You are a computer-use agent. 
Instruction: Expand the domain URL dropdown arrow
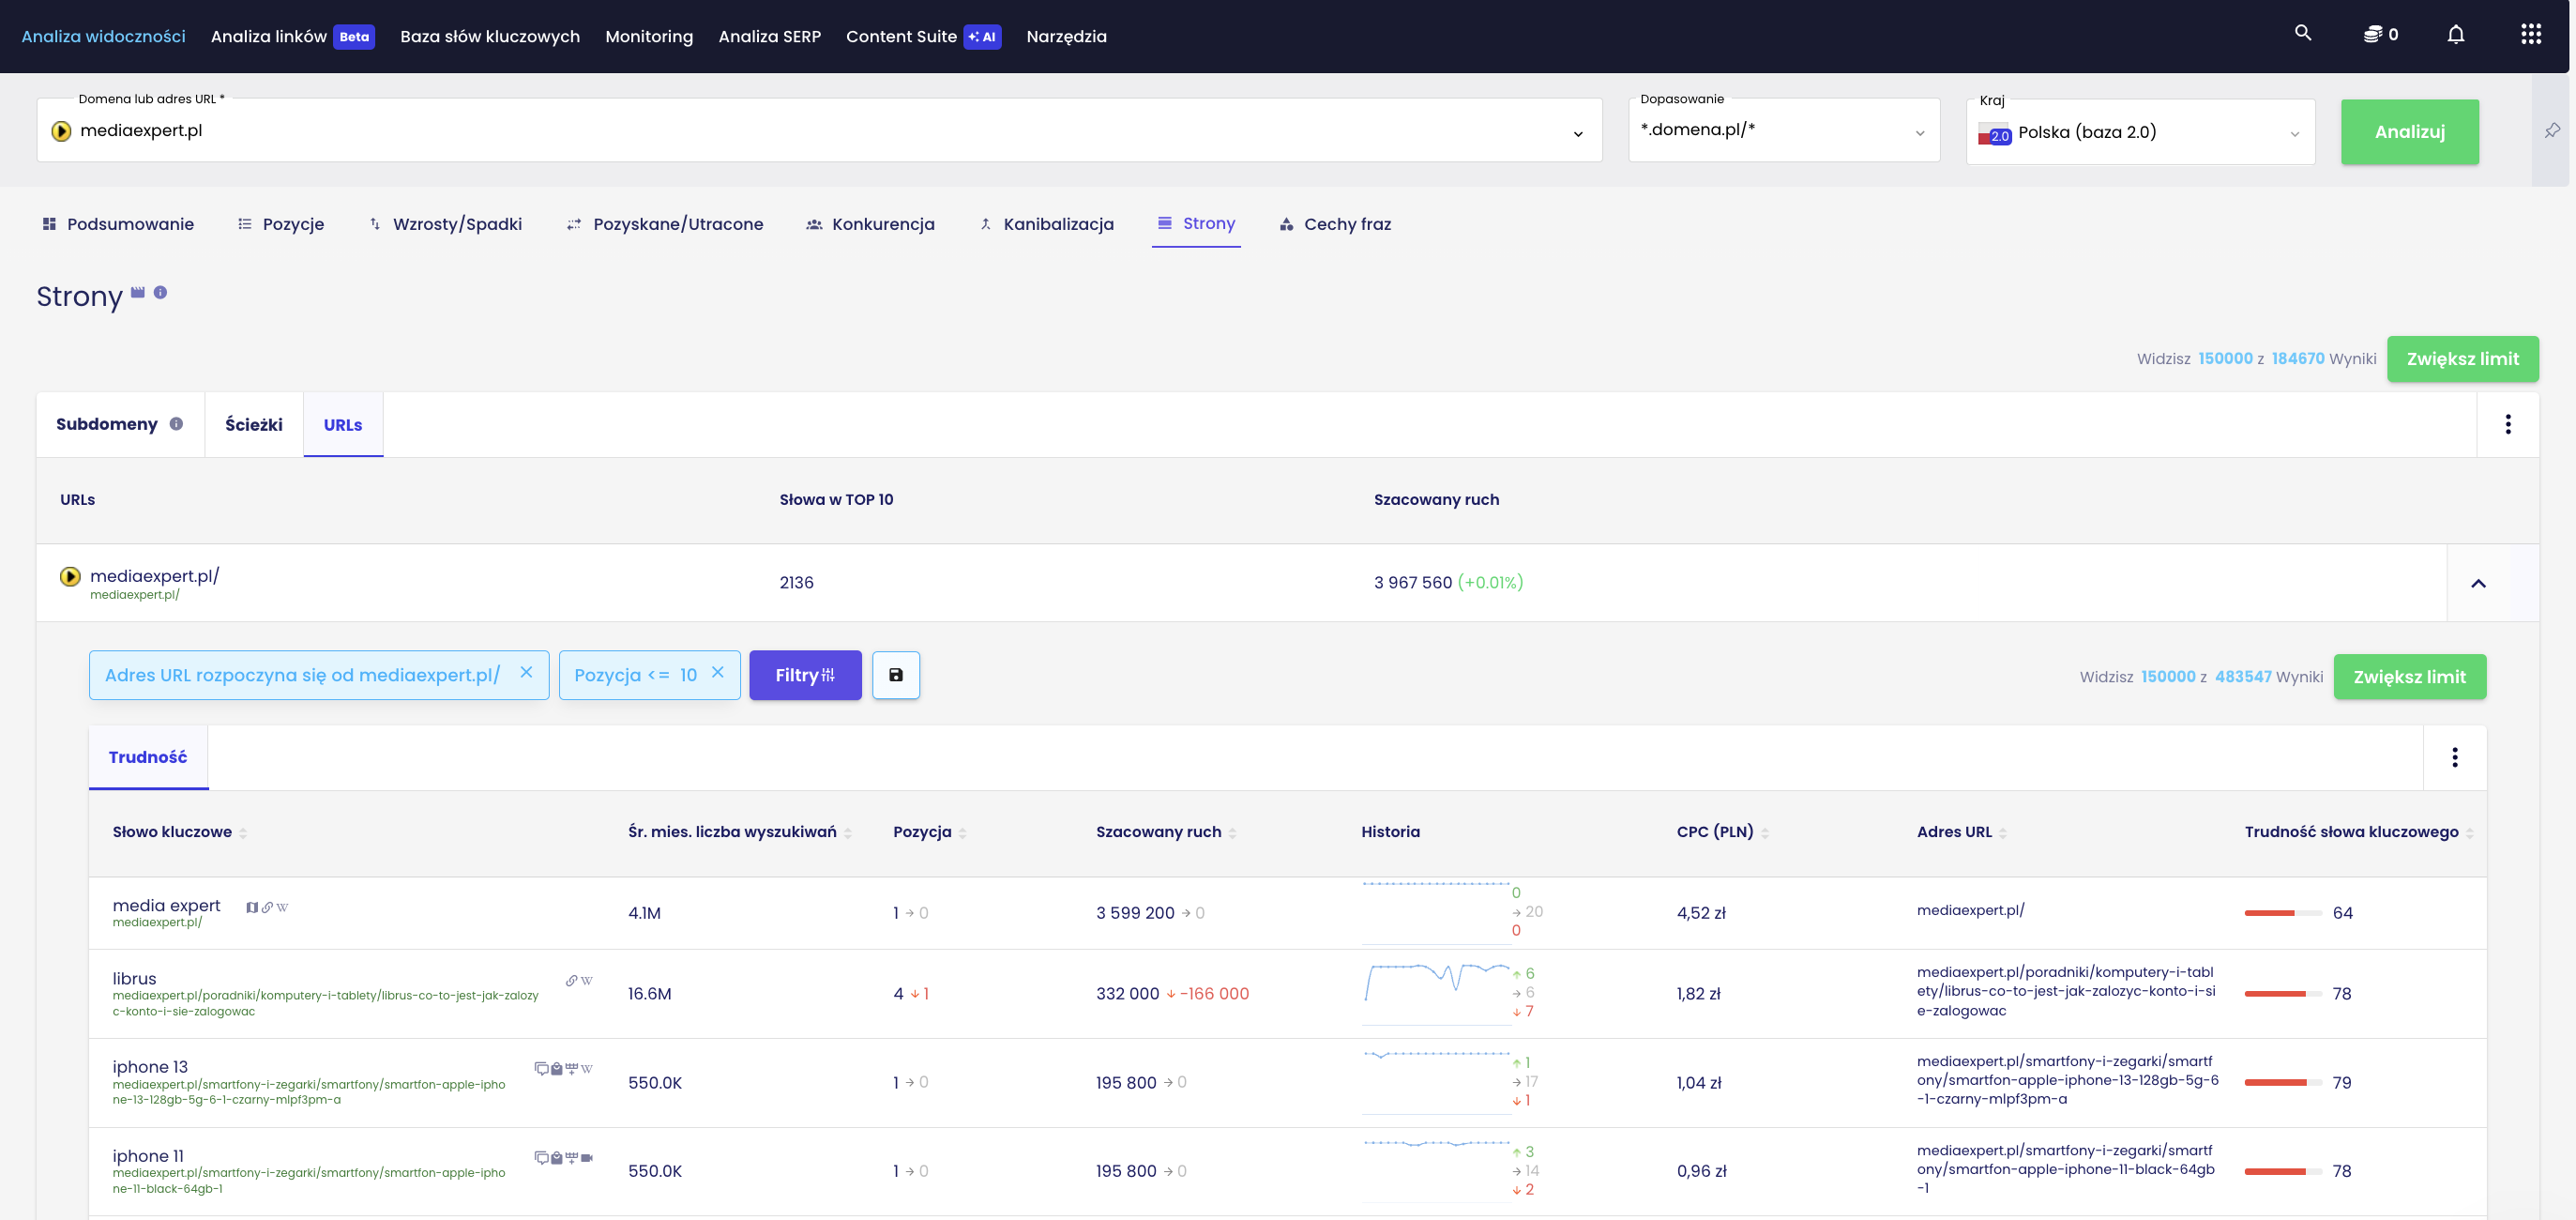1577,133
